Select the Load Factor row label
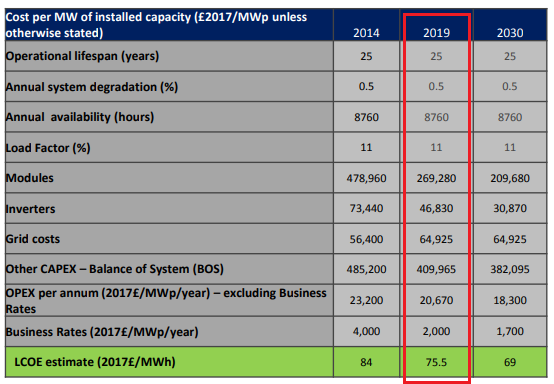Image resolution: width=554 pixels, height=384 pixels. [x=48, y=148]
